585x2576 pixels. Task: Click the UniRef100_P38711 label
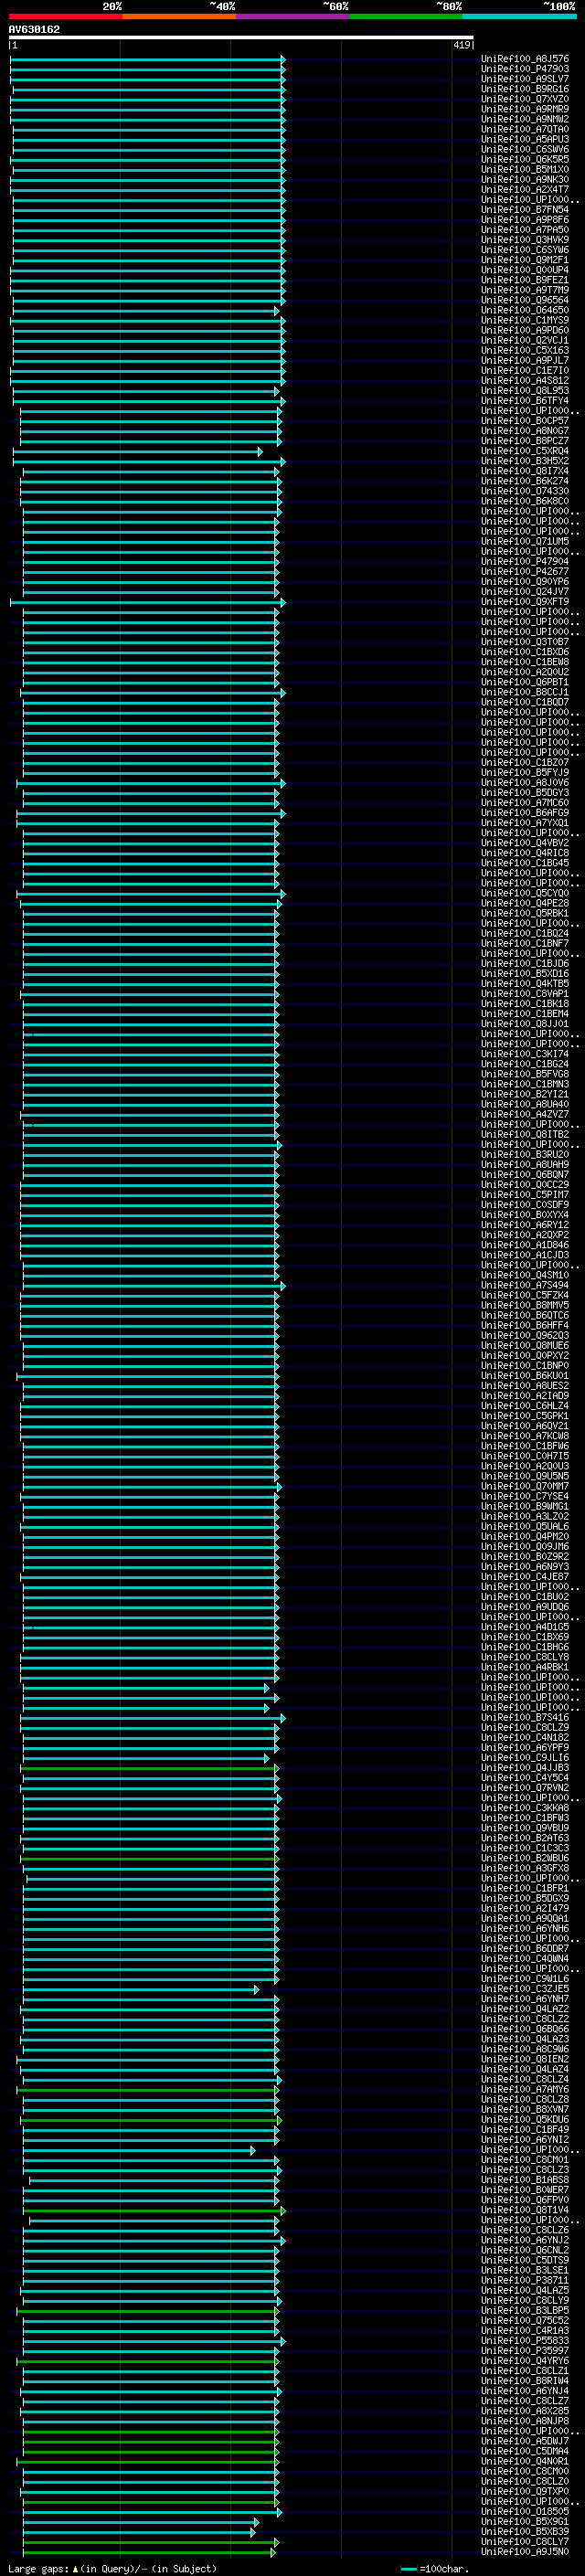click(525, 2280)
